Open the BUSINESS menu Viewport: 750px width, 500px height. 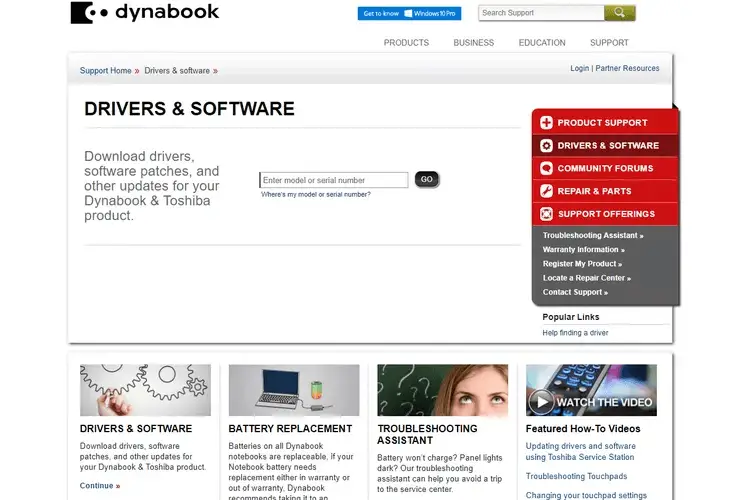coord(474,43)
